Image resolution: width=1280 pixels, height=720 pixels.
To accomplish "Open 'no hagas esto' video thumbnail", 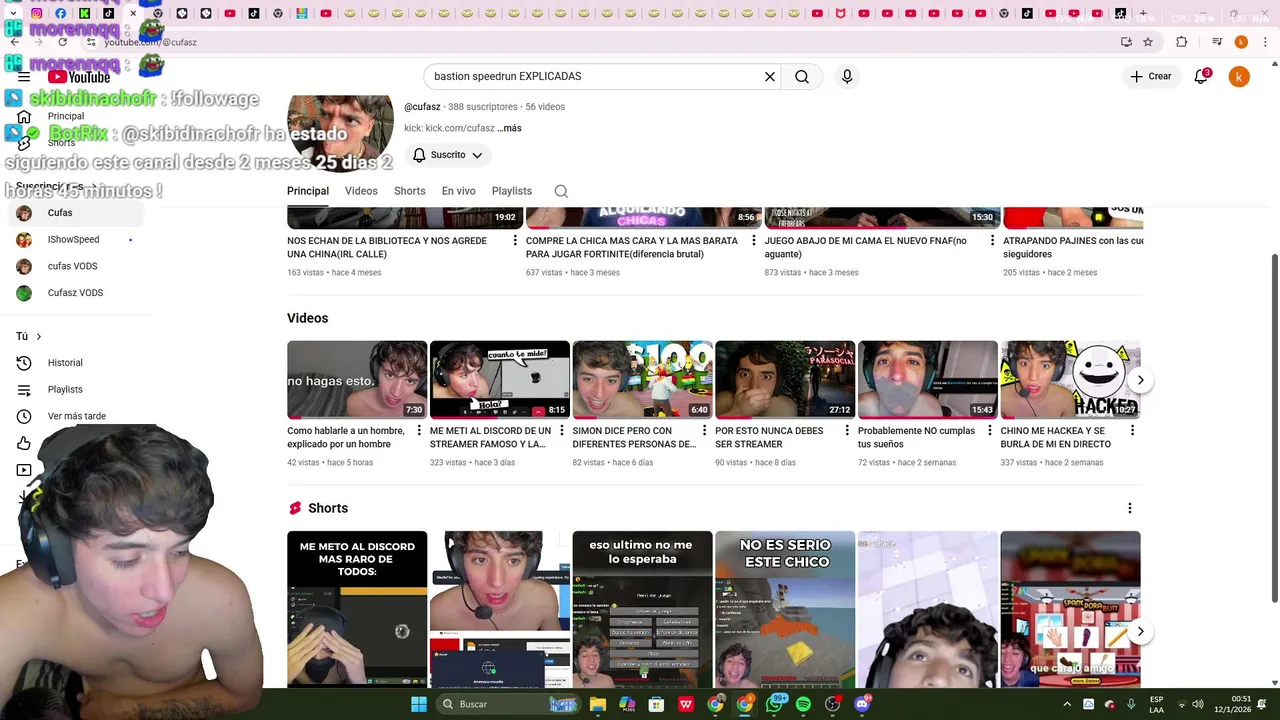I will coord(357,380).
